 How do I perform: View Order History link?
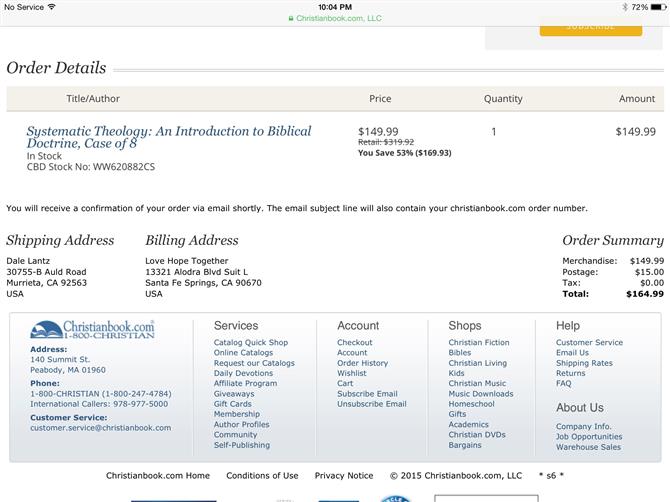click(362, 363)
